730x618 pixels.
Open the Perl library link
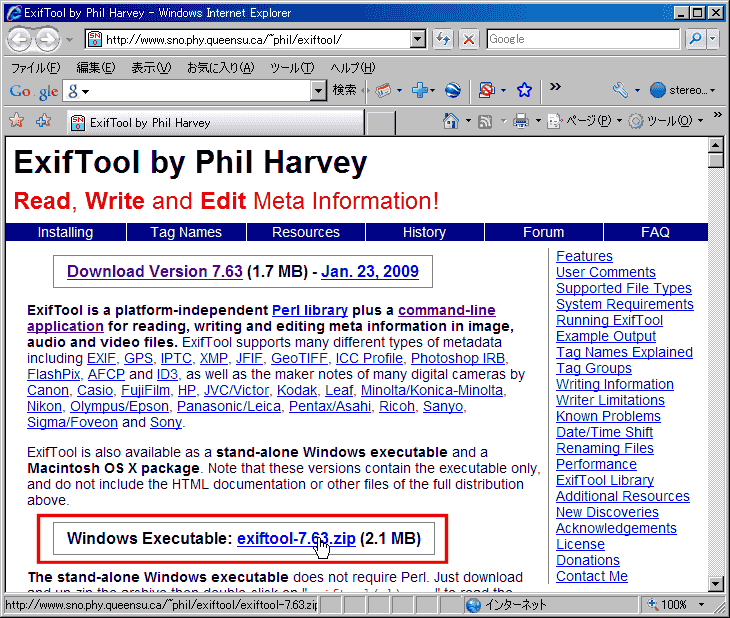point(310,310)
